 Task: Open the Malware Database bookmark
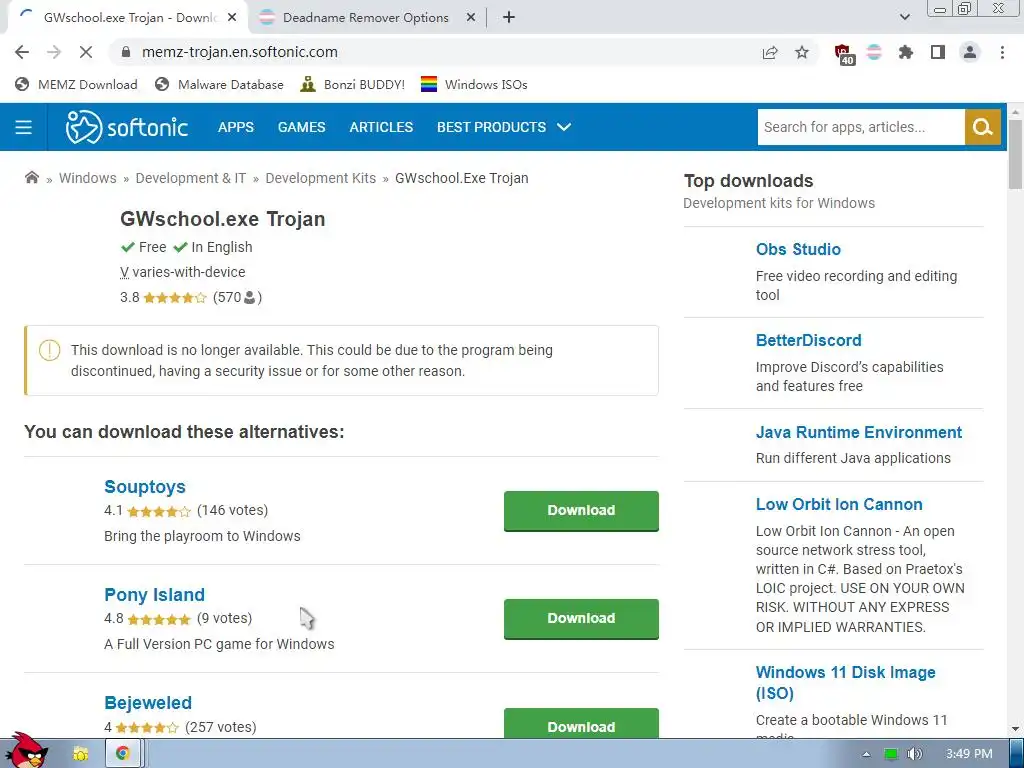(x=219, y=84)
